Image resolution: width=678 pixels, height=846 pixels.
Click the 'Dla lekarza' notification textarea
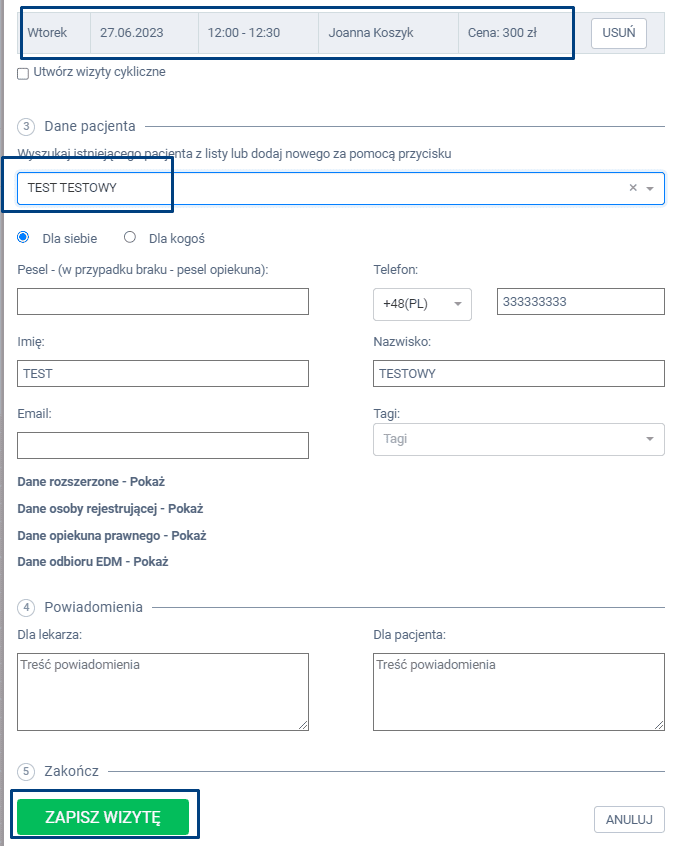point(163,692)
